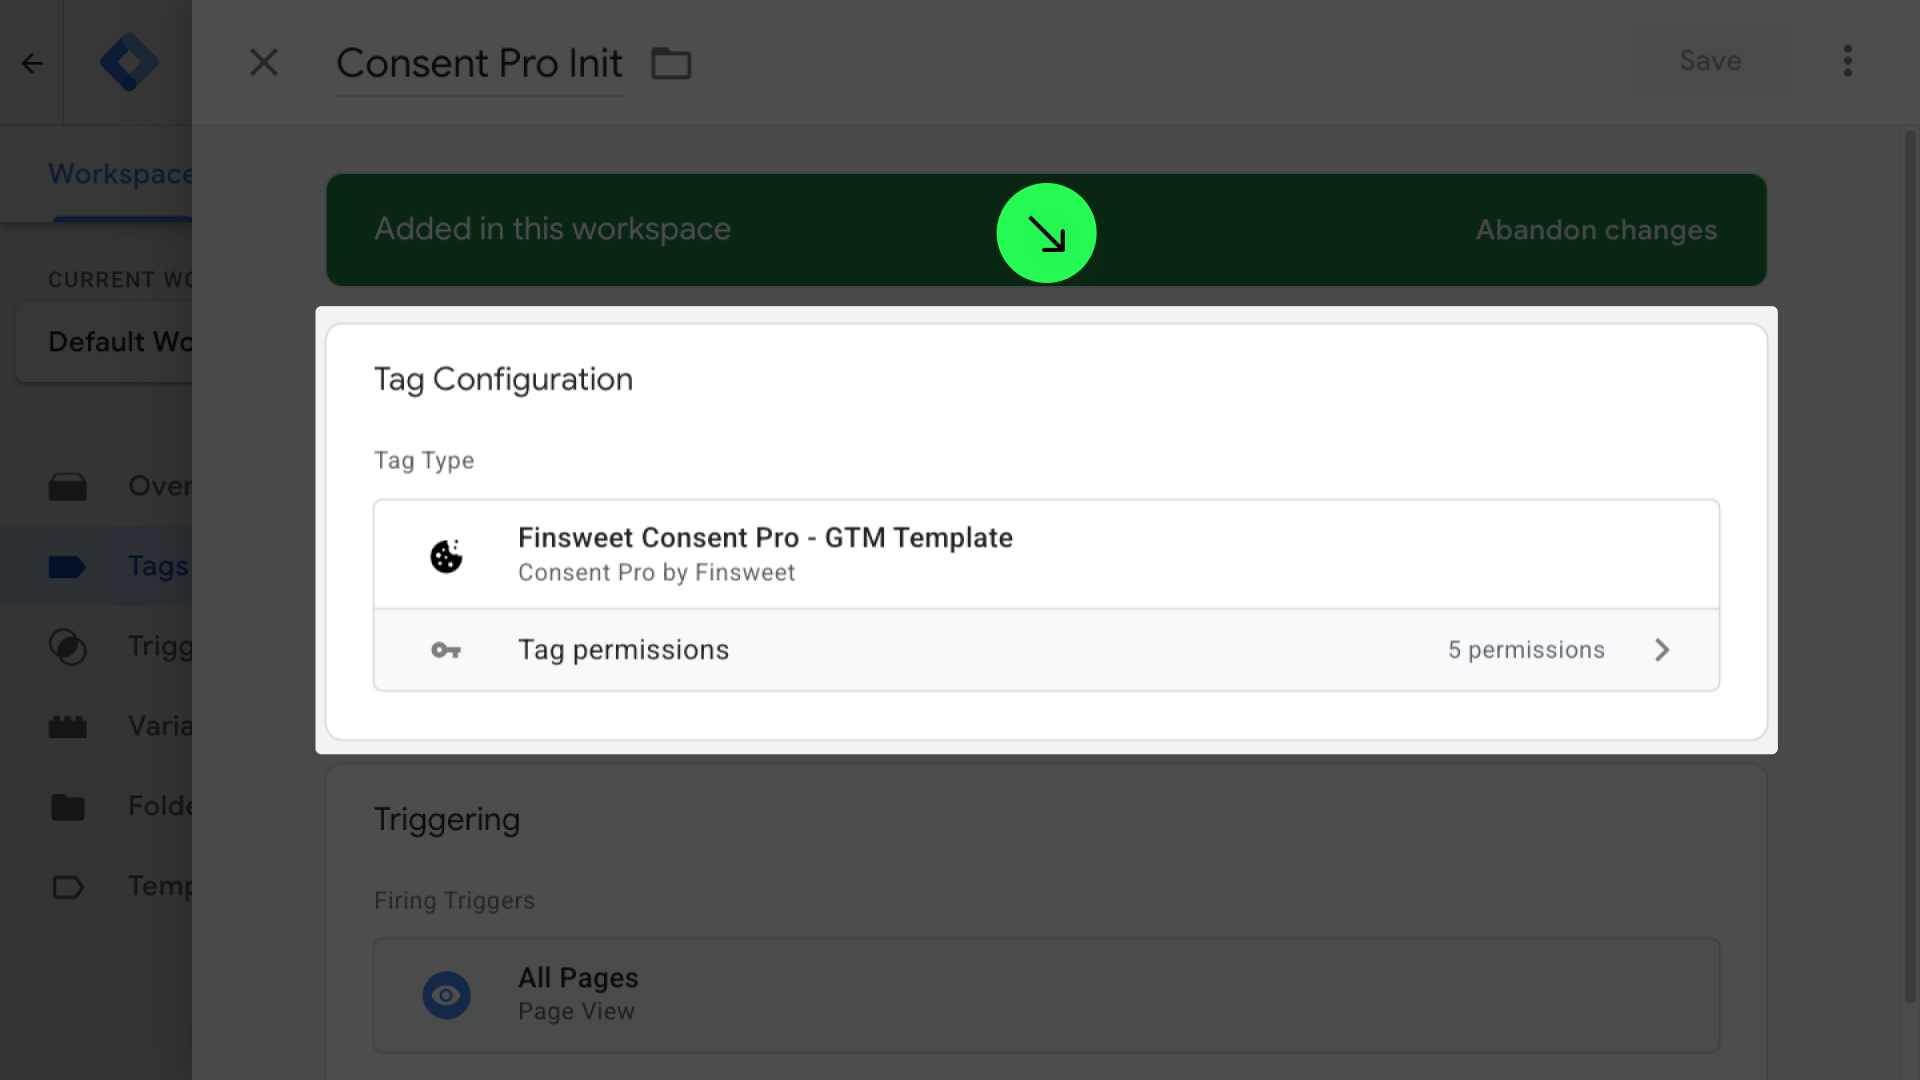This screenshot has width=1920, height=1080.
Task: Click the All Pages eye trigger icon
Action: pyautogui.click(x=446, y=995)
